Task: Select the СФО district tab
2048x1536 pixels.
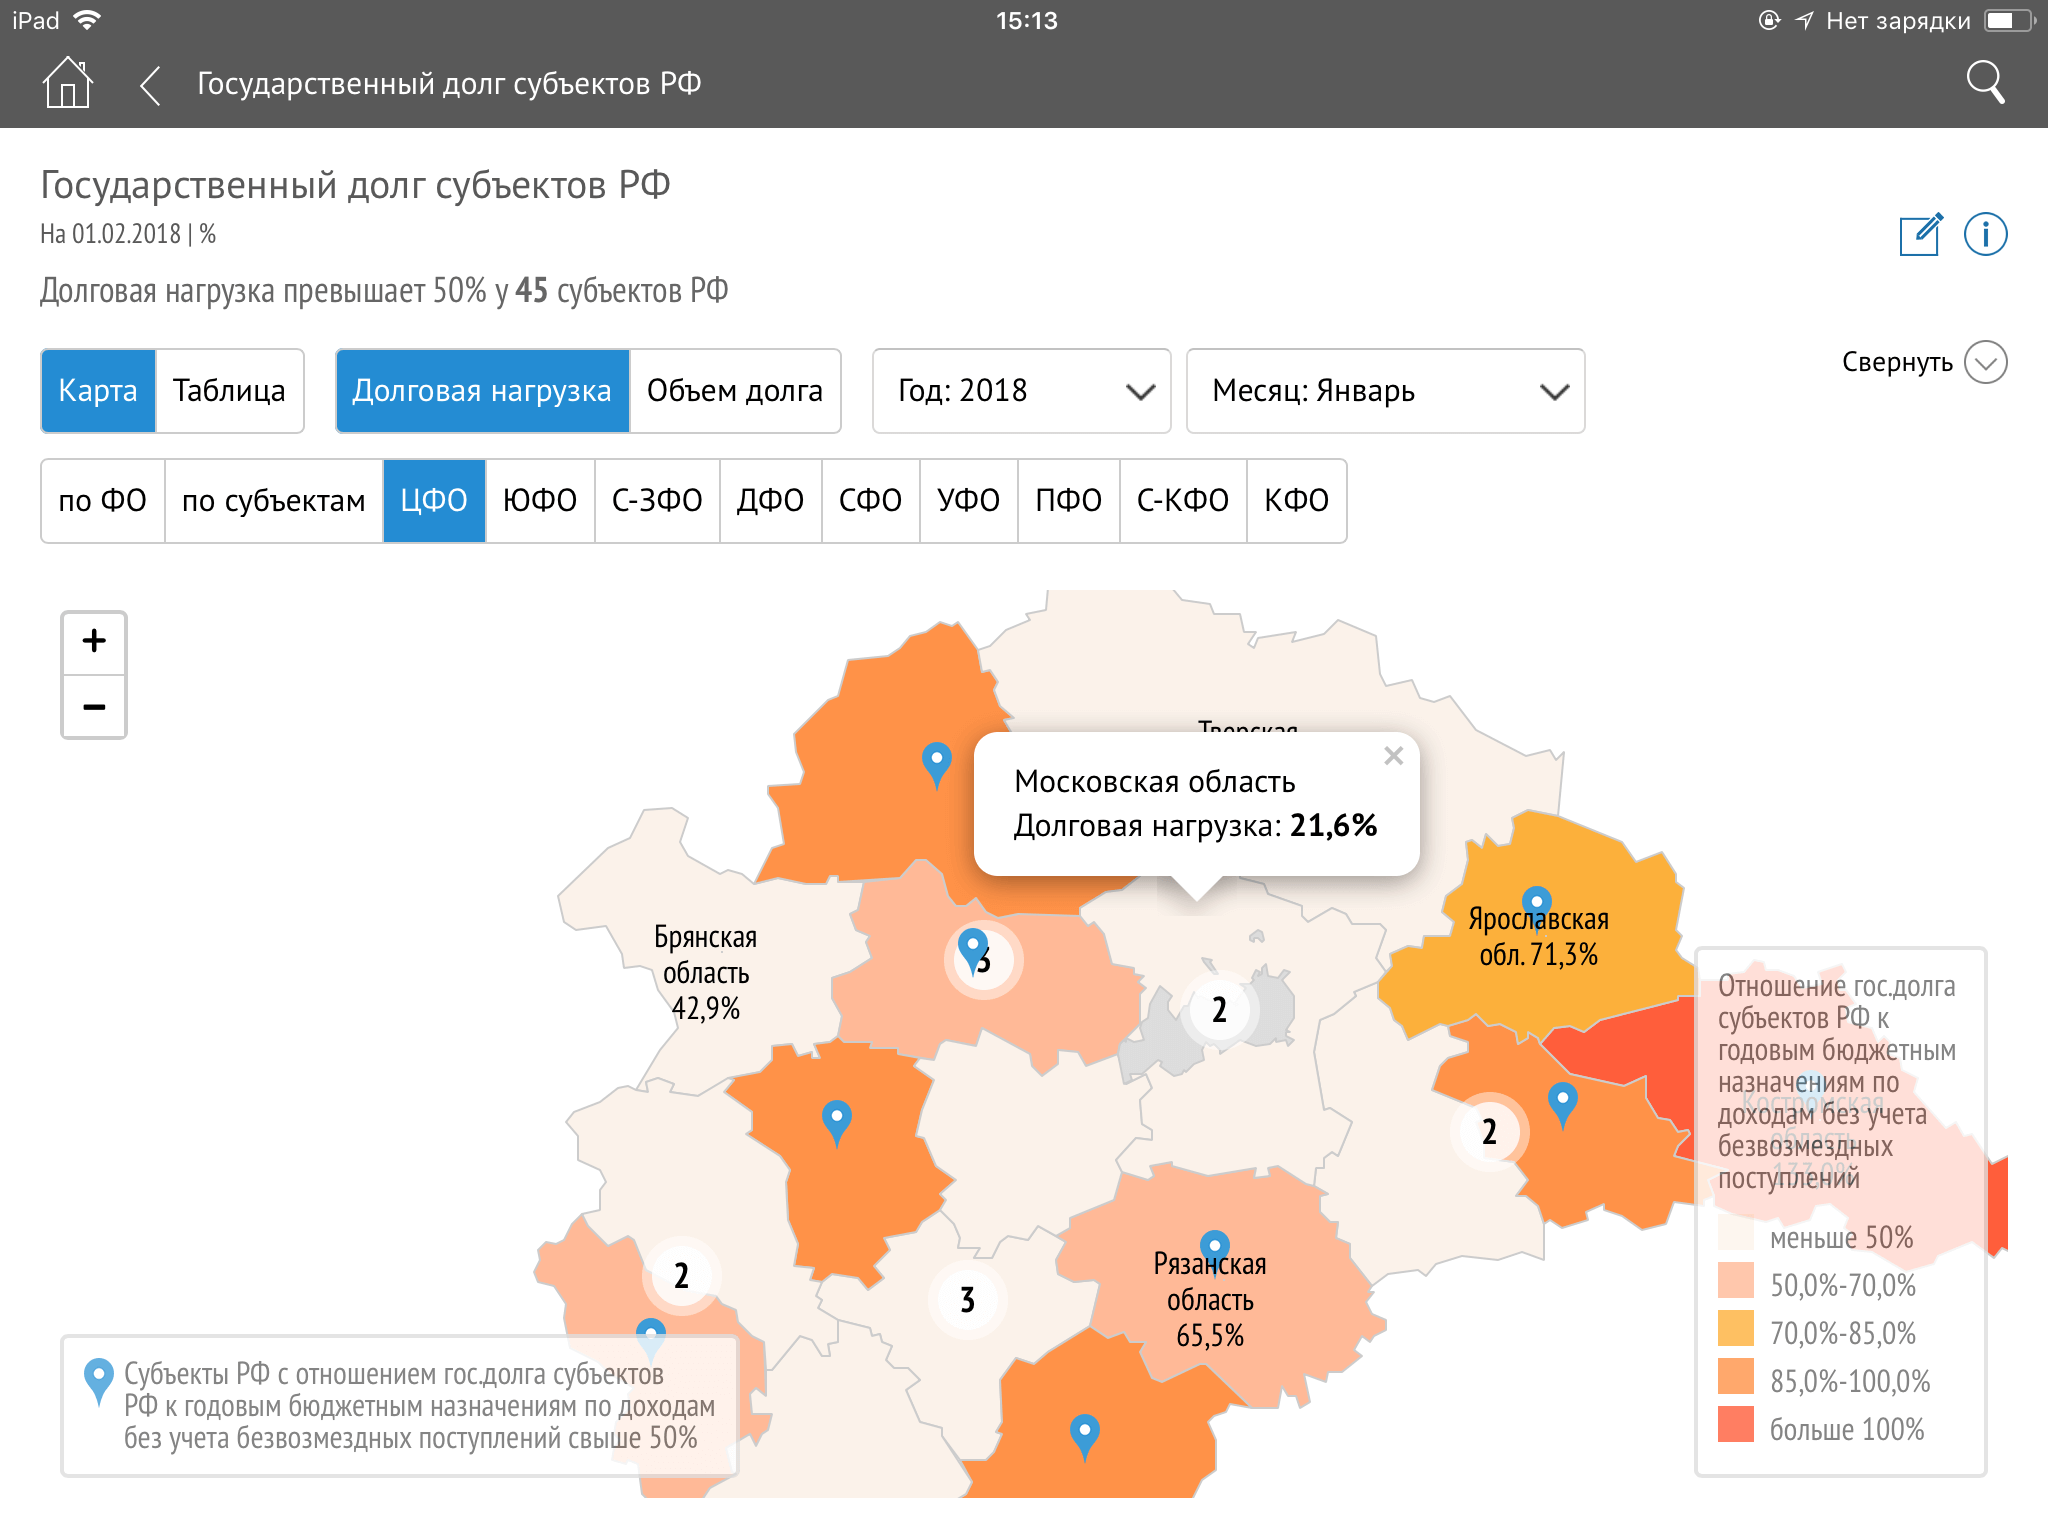Action: (870, 501)
